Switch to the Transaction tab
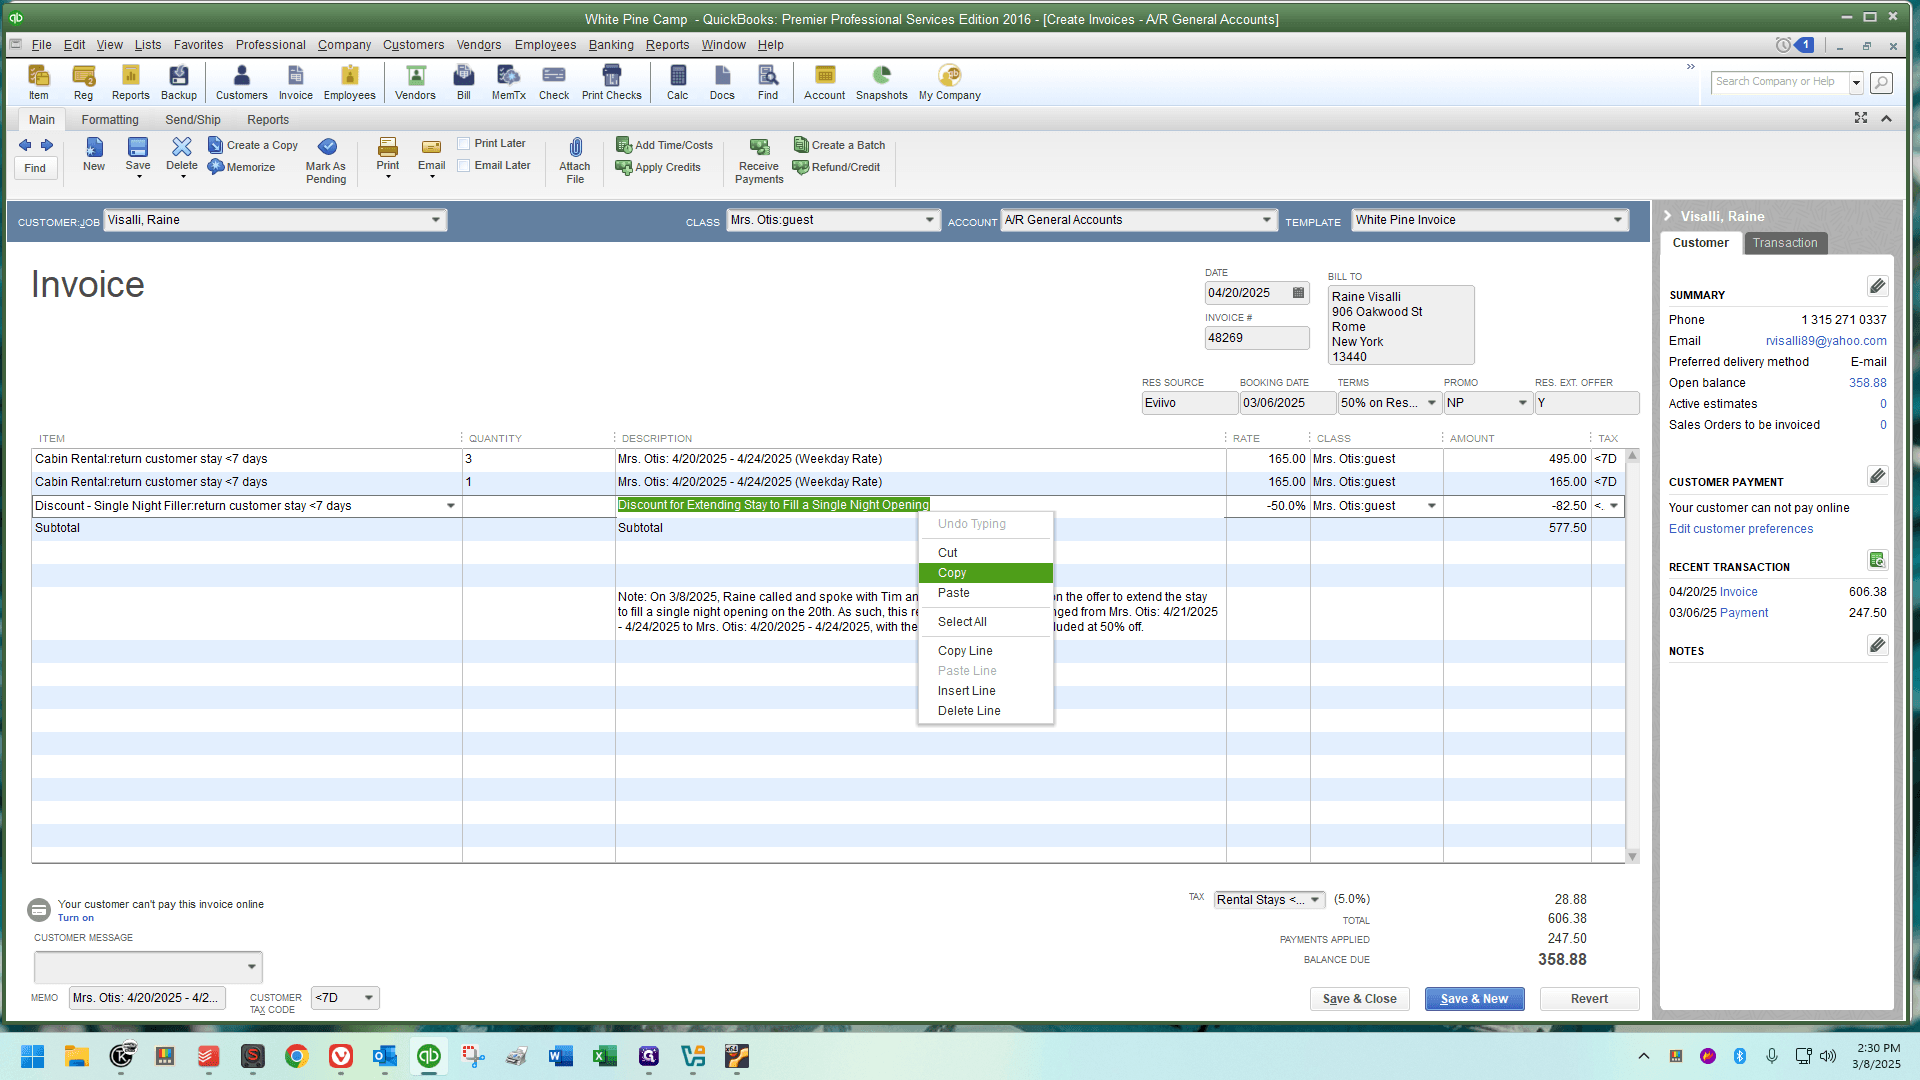The height and width of the screenshot is (1080, 1920). pyautogui.click(x=1785, y=243)
